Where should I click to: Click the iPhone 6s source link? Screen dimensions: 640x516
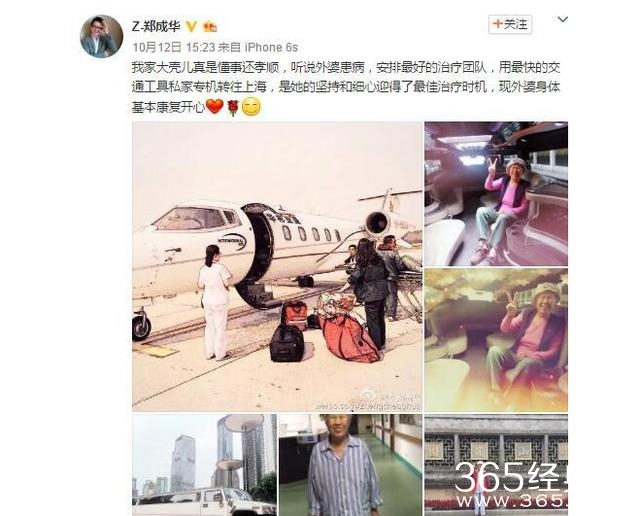tap(271, 47)
